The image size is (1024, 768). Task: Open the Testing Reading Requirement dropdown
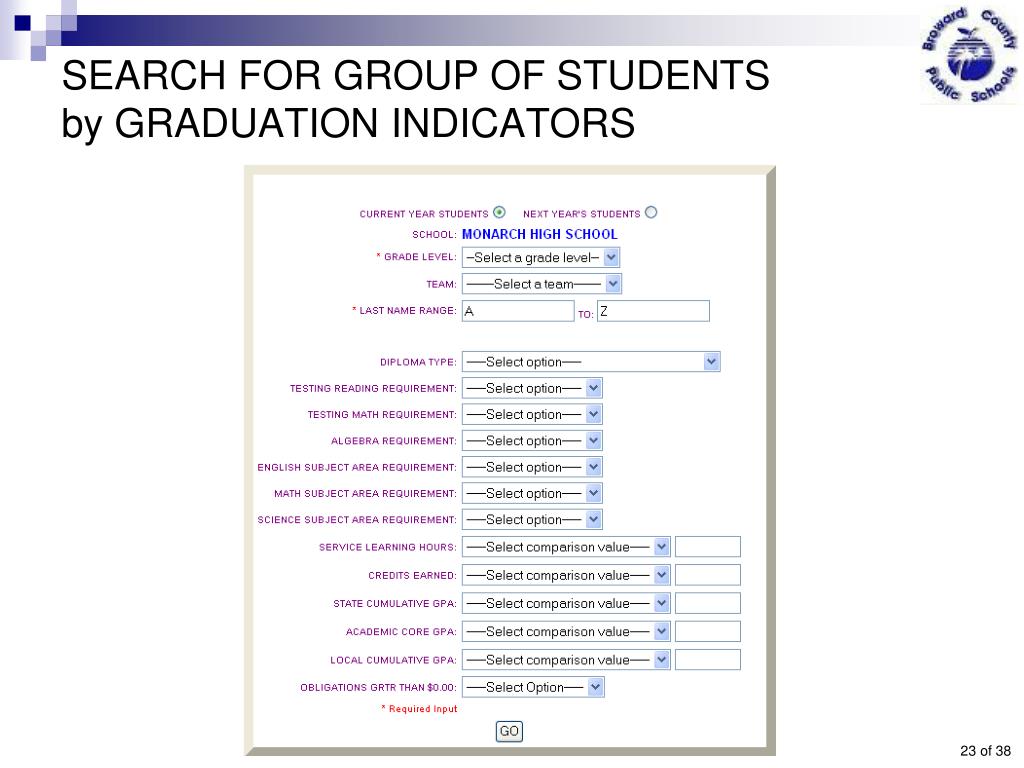pyautogui.click(x=532, y=388)
